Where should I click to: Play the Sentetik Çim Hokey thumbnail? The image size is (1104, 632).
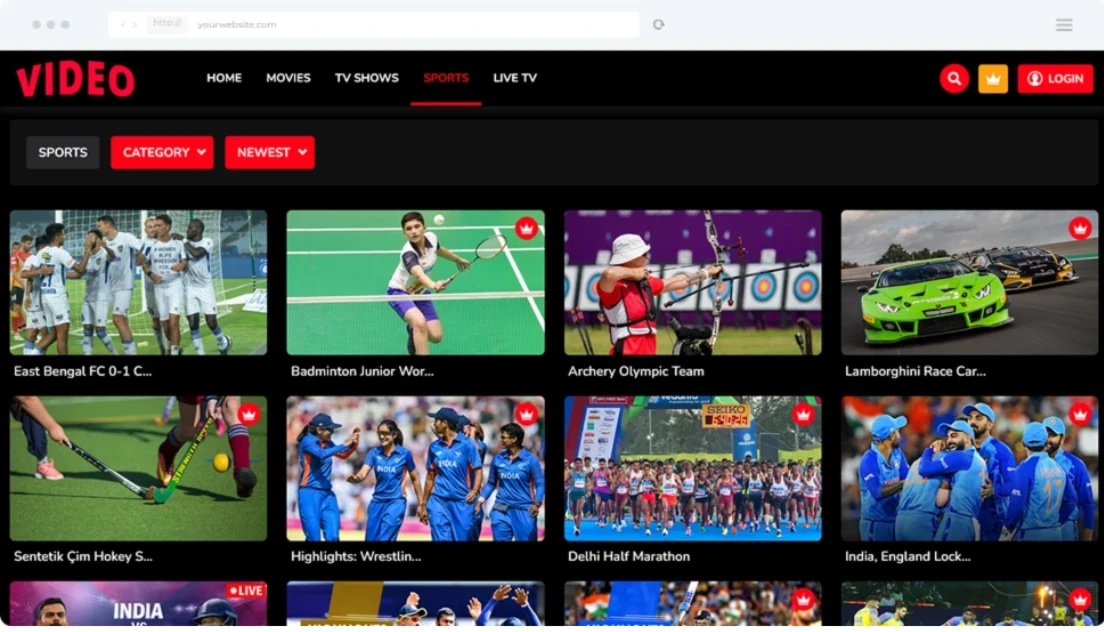[x=138, y=468]
